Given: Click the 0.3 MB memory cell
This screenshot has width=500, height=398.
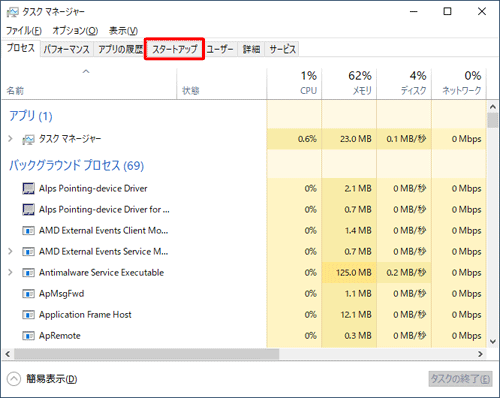Looking at the screenshot, I should click(349, 336).
